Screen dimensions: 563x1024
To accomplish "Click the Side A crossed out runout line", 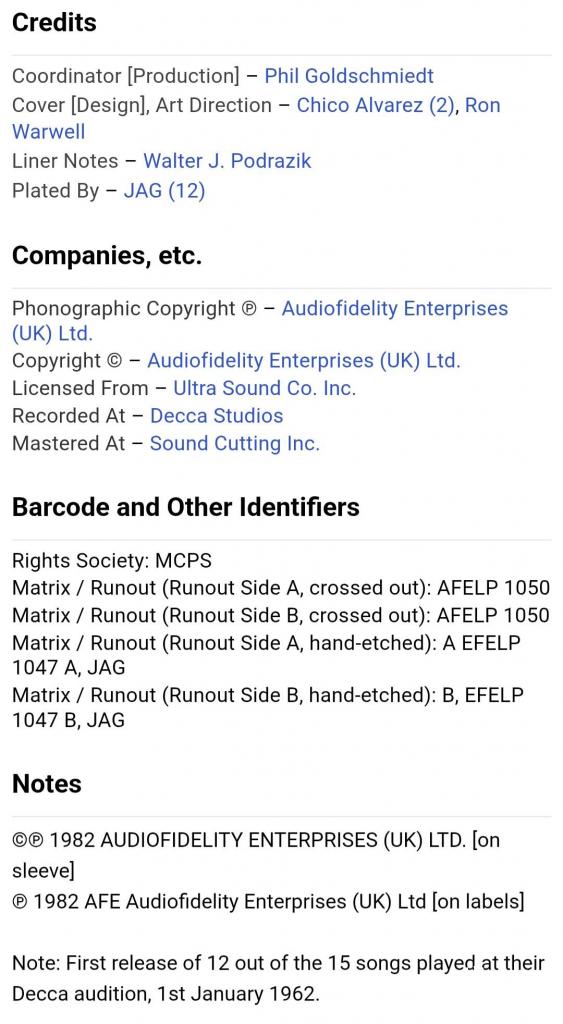I will (x=281, y=588).
